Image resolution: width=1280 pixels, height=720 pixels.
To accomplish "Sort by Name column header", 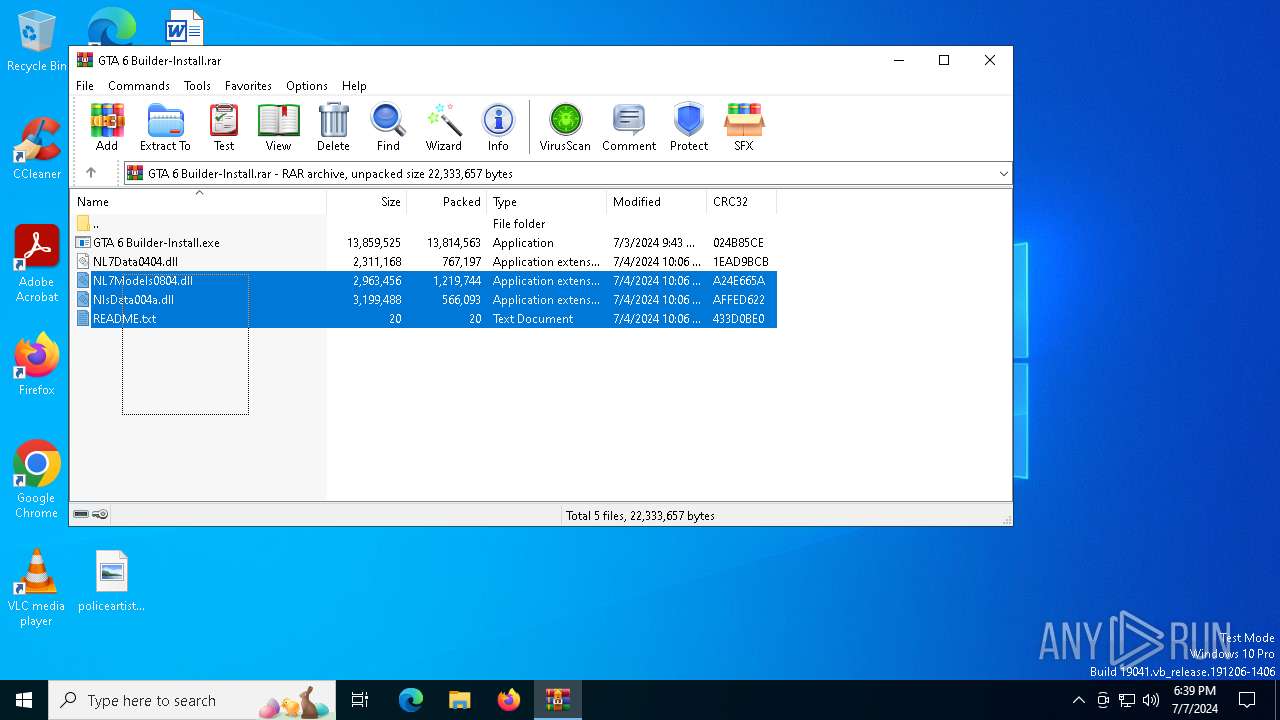I will pos(198,201).
